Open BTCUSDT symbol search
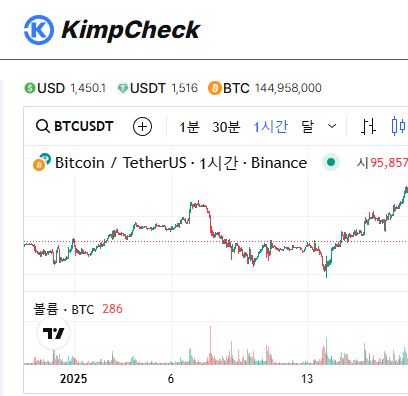The width and height of the screenshot is (408, 396). (x=75, y=126)
